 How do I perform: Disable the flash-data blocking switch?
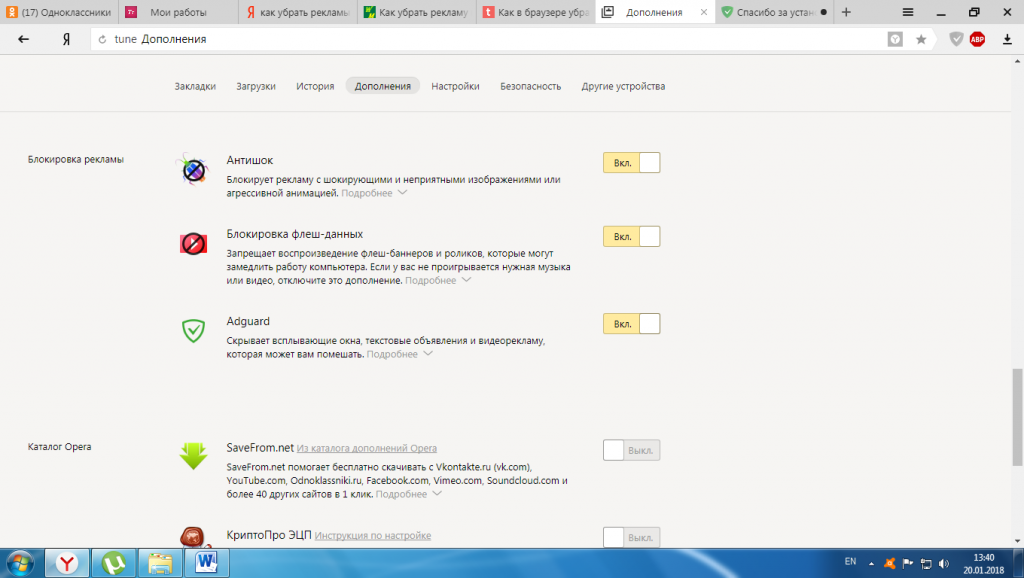pyautogui.click(x=632, y=236)
